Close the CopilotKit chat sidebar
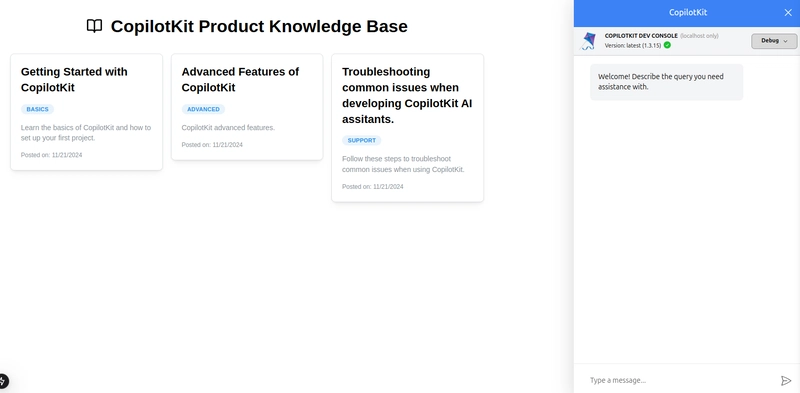 (788, 13)
